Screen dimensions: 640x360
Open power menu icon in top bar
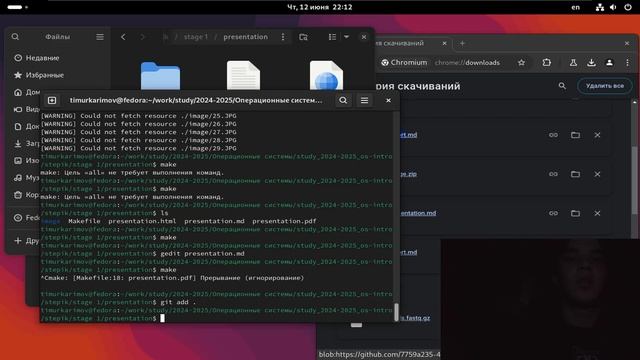(x=628, y=7)
